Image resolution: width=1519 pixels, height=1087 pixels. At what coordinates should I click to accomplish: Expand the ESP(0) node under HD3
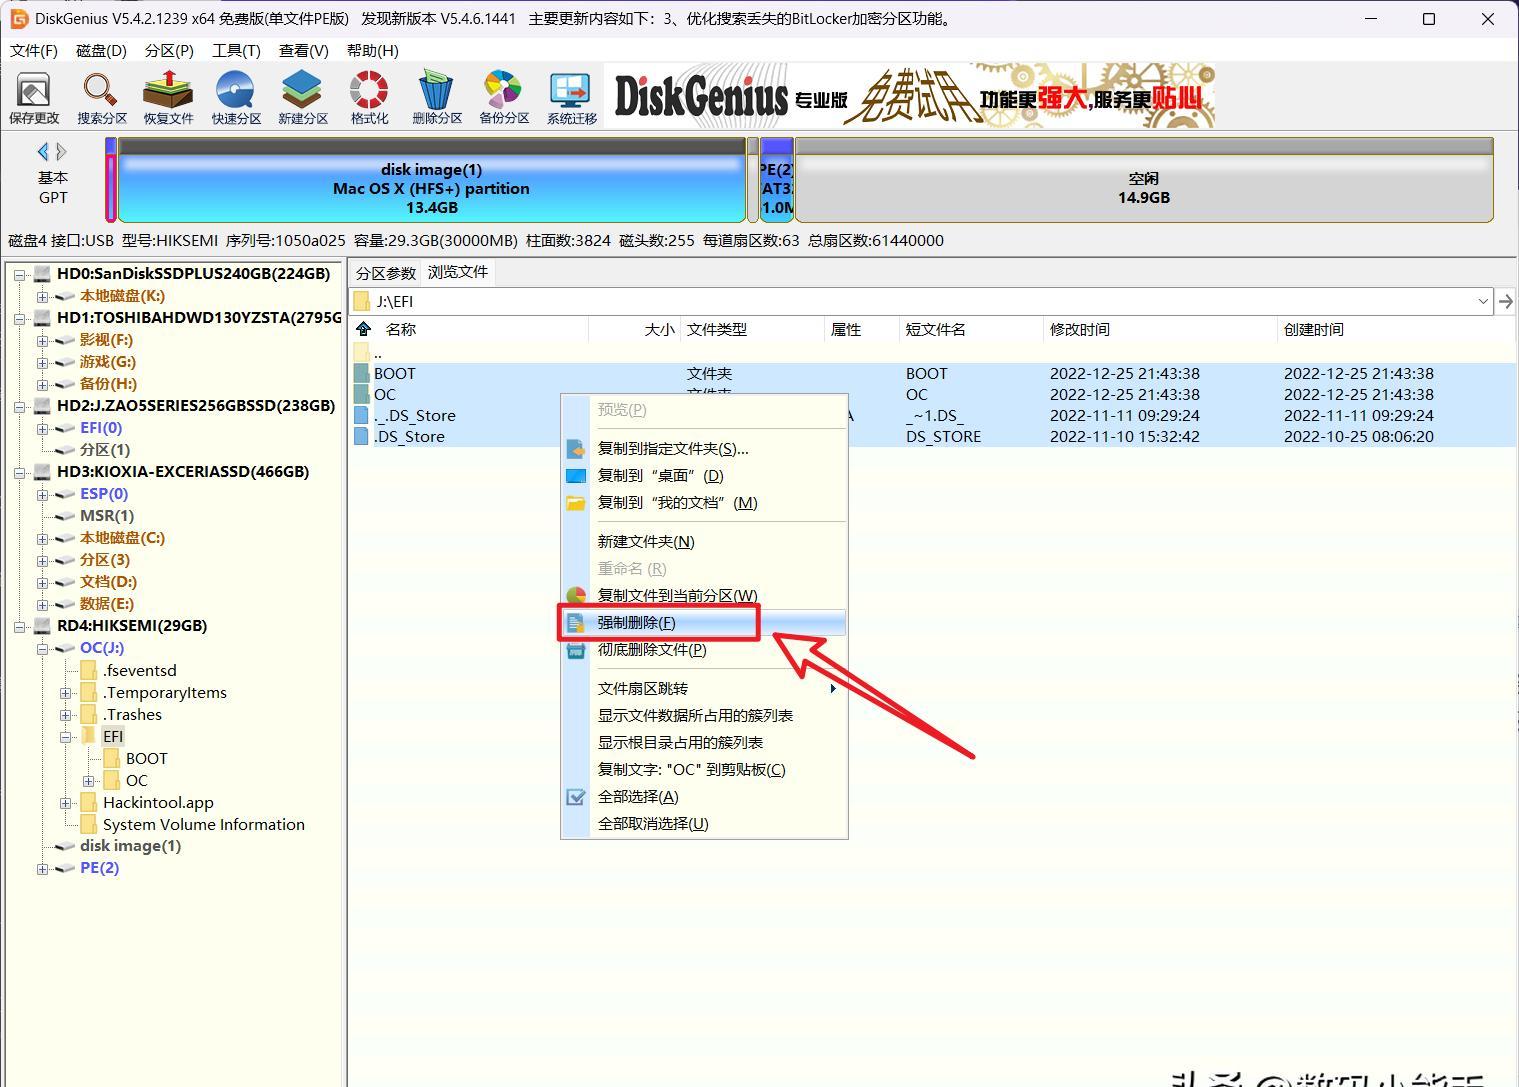click(x=42, y=494)
